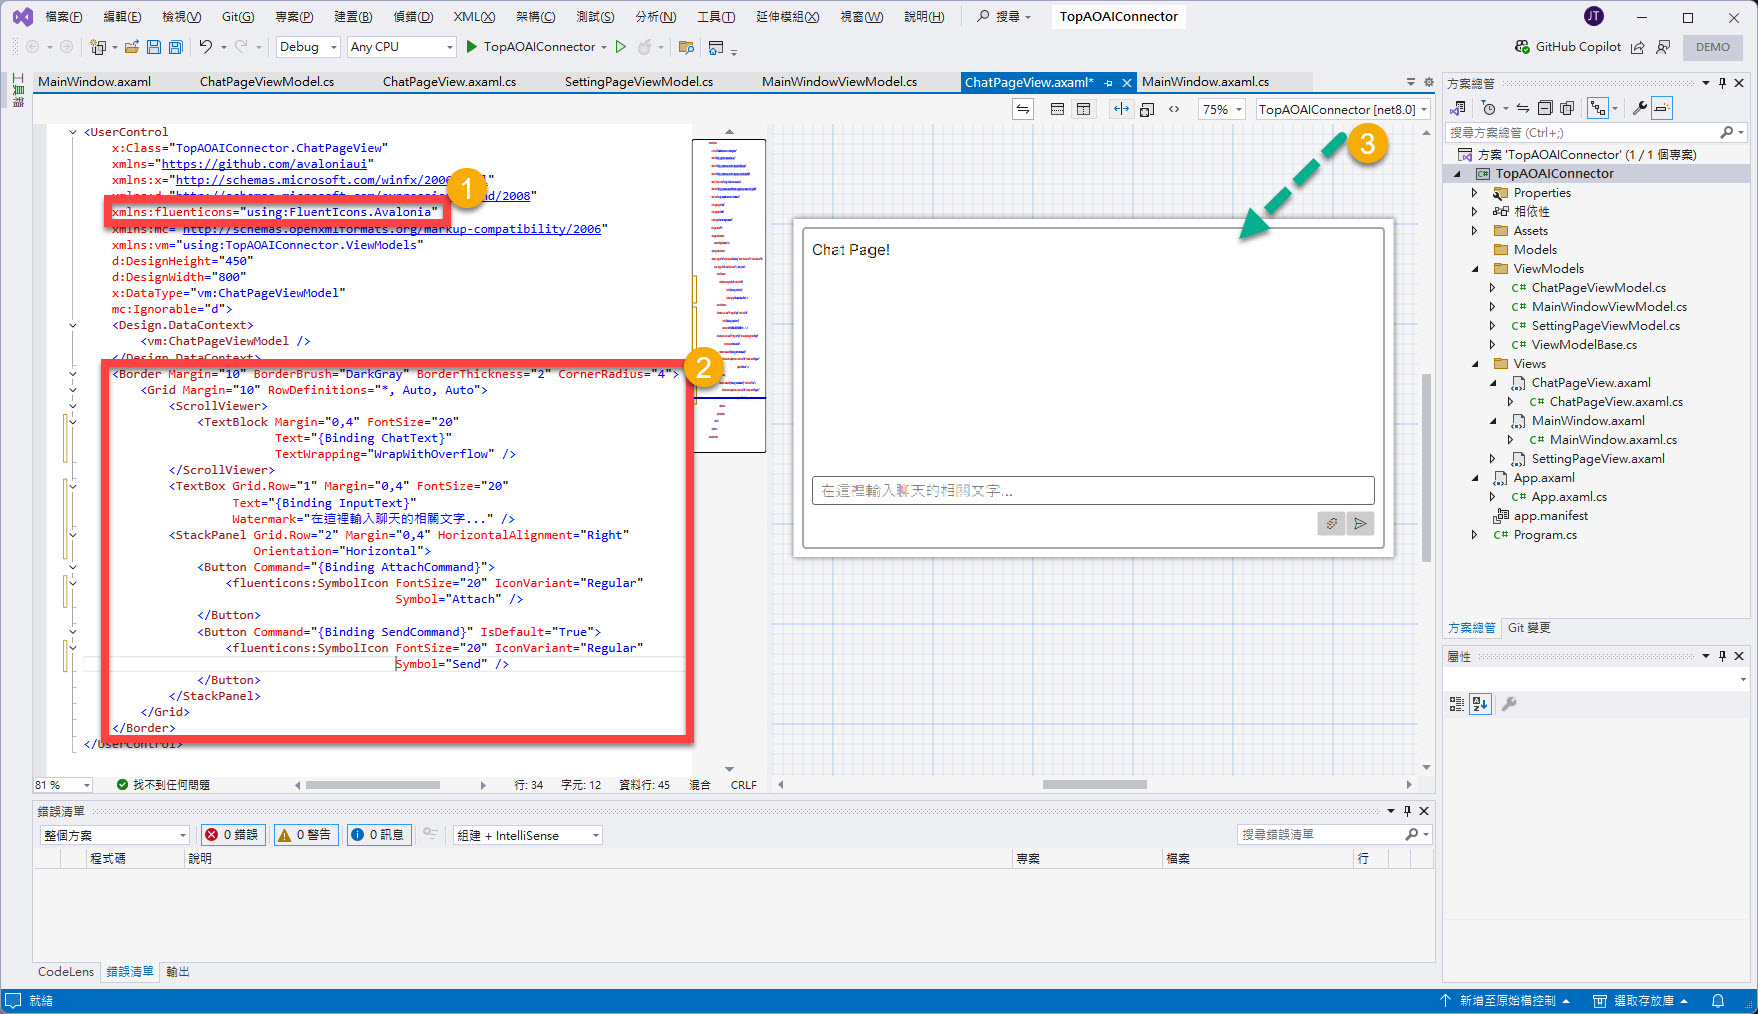This screenshot has width=1758, height=1014.
Task: Open the 建置(B) menu
Action: point(353,17)
